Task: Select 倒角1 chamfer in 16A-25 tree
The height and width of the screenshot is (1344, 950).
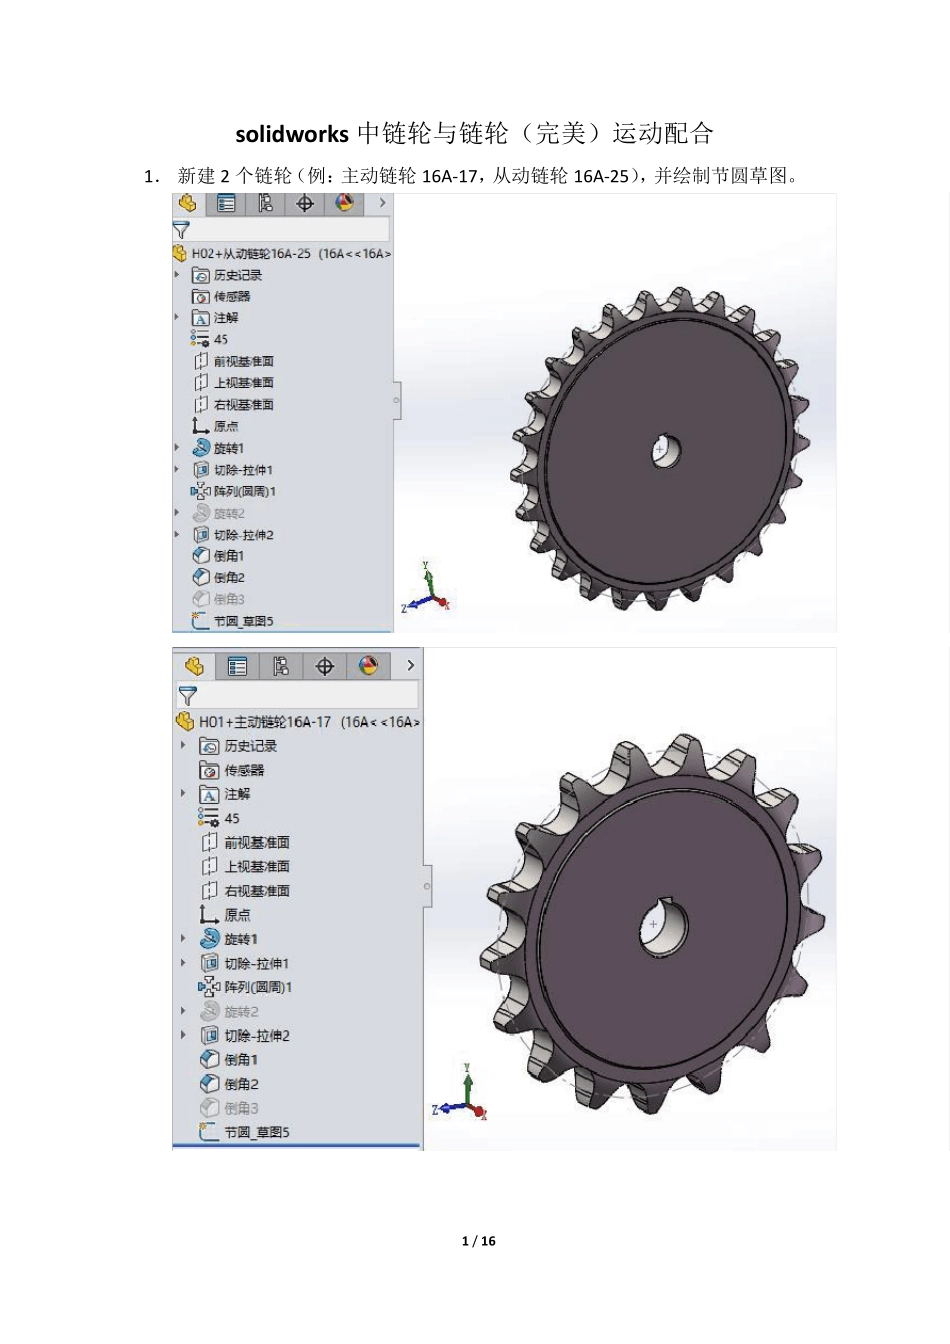Action: coord(218,556)
